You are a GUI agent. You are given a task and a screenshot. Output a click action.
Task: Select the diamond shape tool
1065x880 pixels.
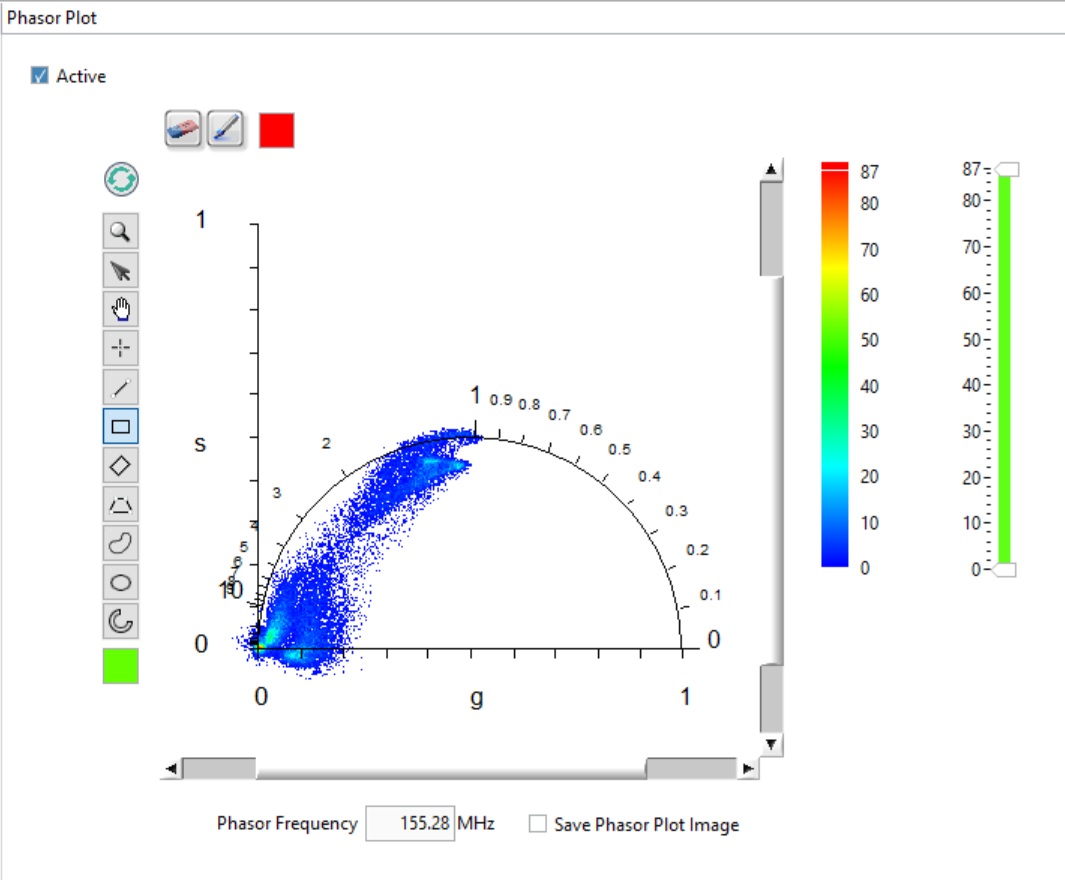point(121,466)
